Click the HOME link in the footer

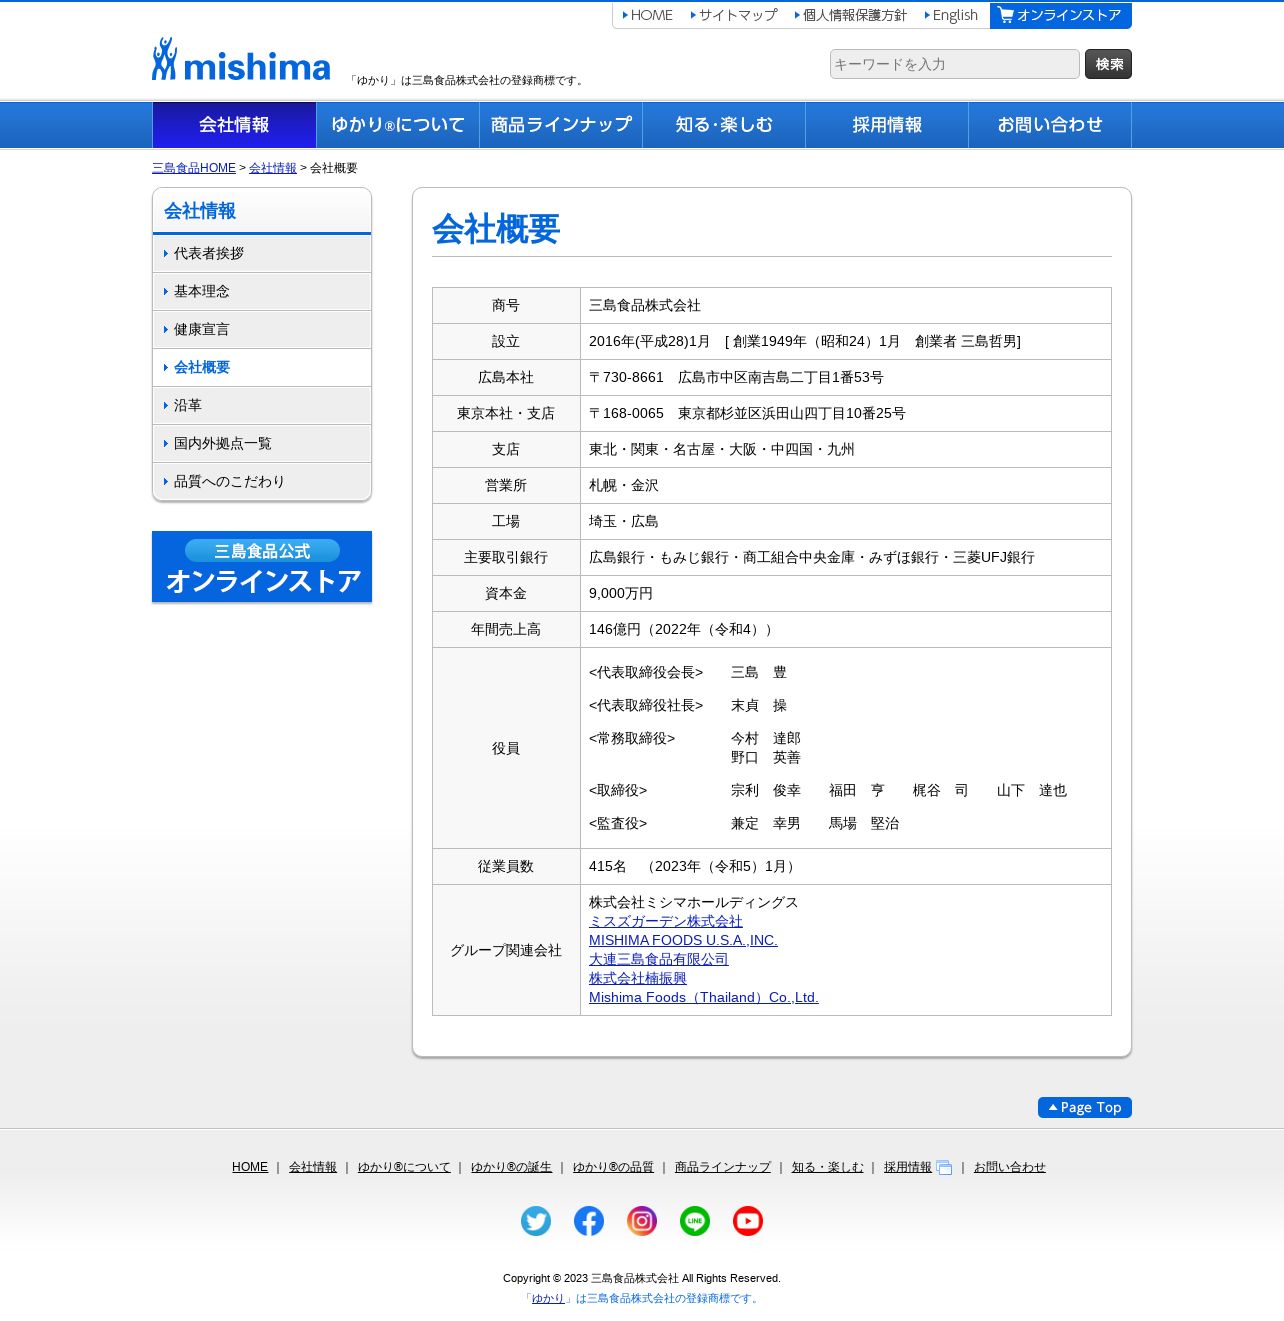click(x=250, y=1167)
